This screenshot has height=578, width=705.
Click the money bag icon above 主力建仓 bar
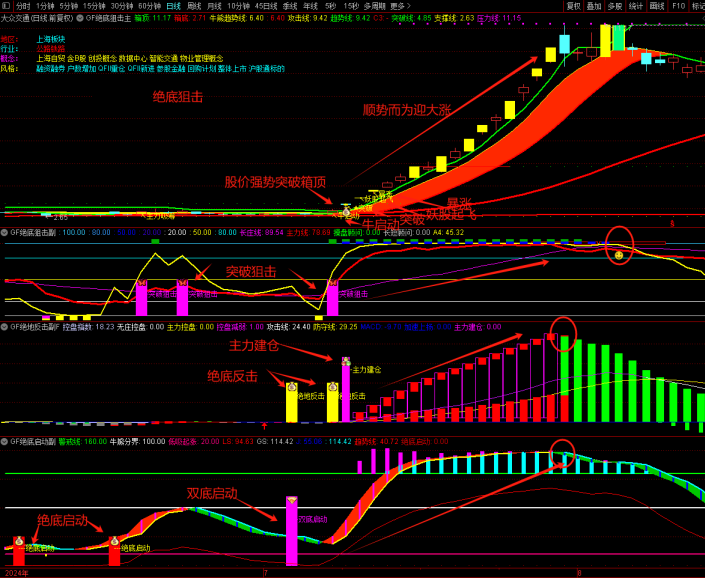(x=346, y=361)
